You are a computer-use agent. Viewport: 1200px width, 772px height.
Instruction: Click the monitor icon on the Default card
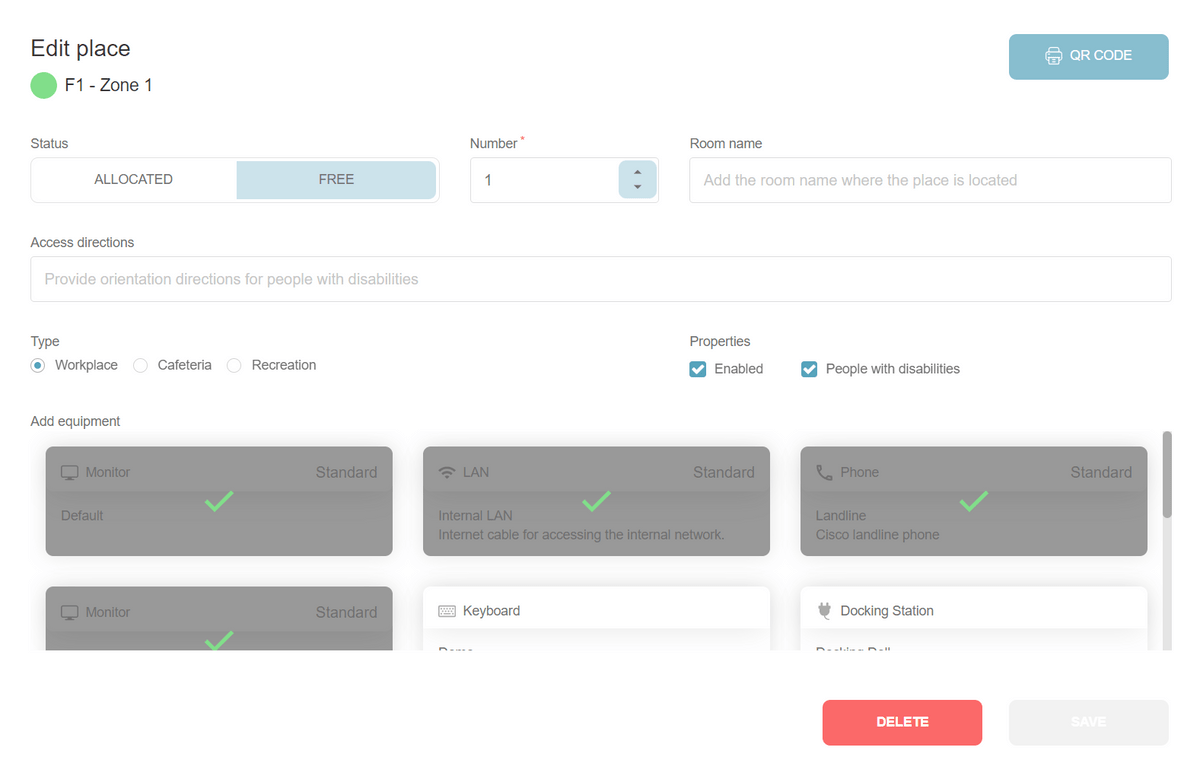coord(69,472)
